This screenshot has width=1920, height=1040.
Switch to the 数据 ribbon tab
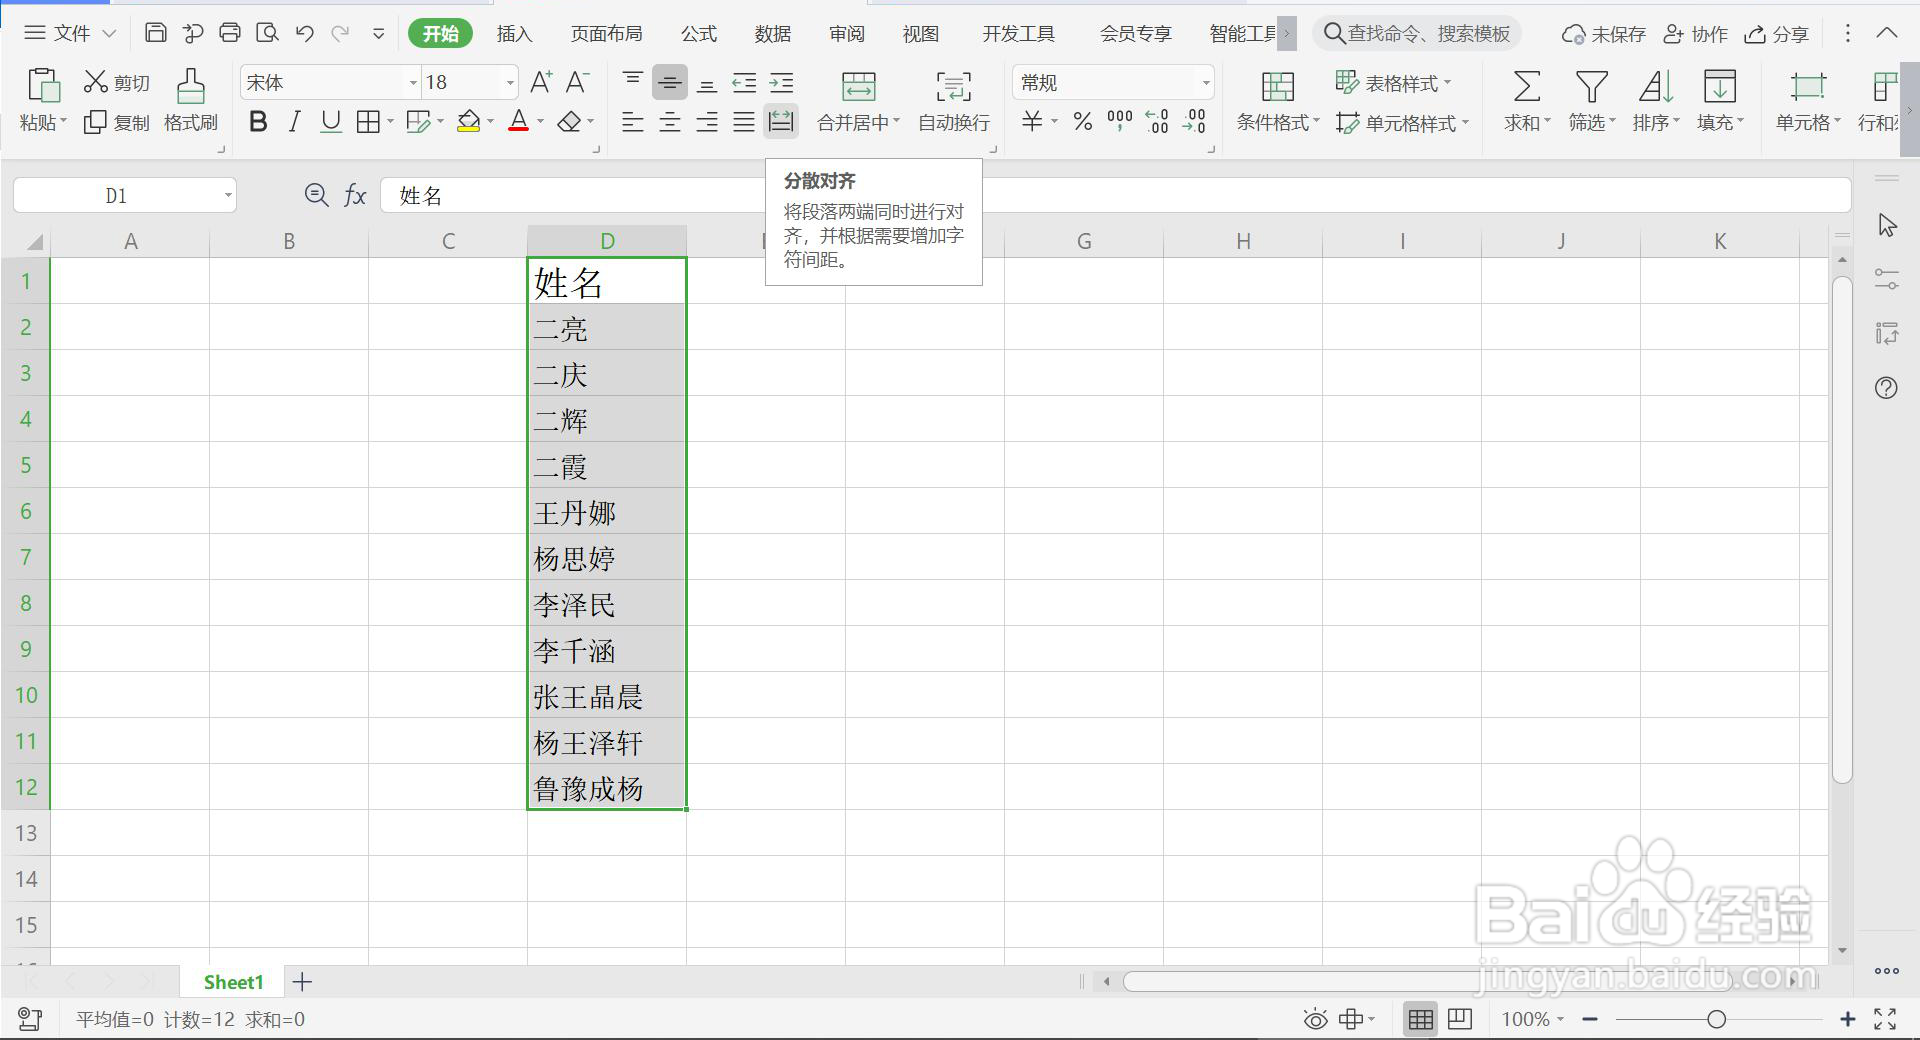[x=771, y=33]
